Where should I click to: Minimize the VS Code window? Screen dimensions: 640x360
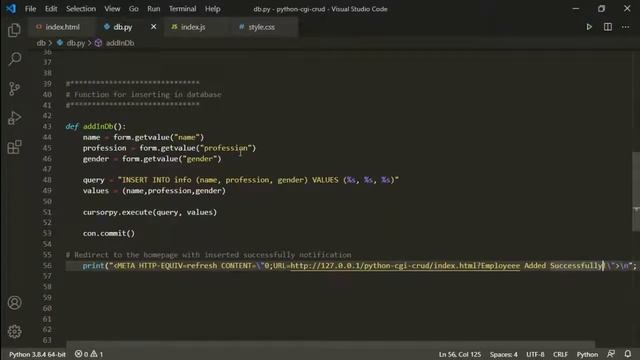pos(576,9)
